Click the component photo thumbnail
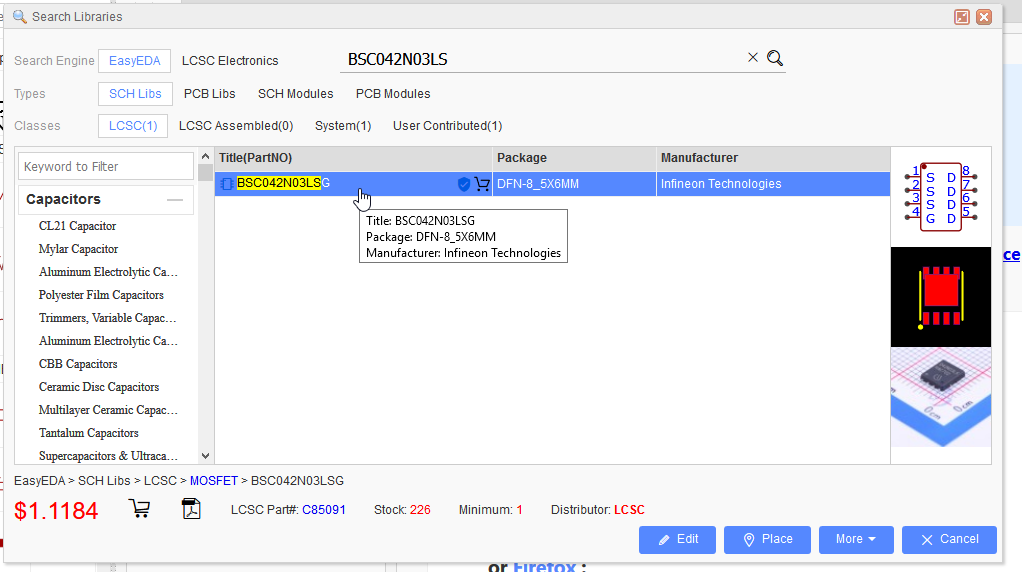 click(x=941, y=397)
